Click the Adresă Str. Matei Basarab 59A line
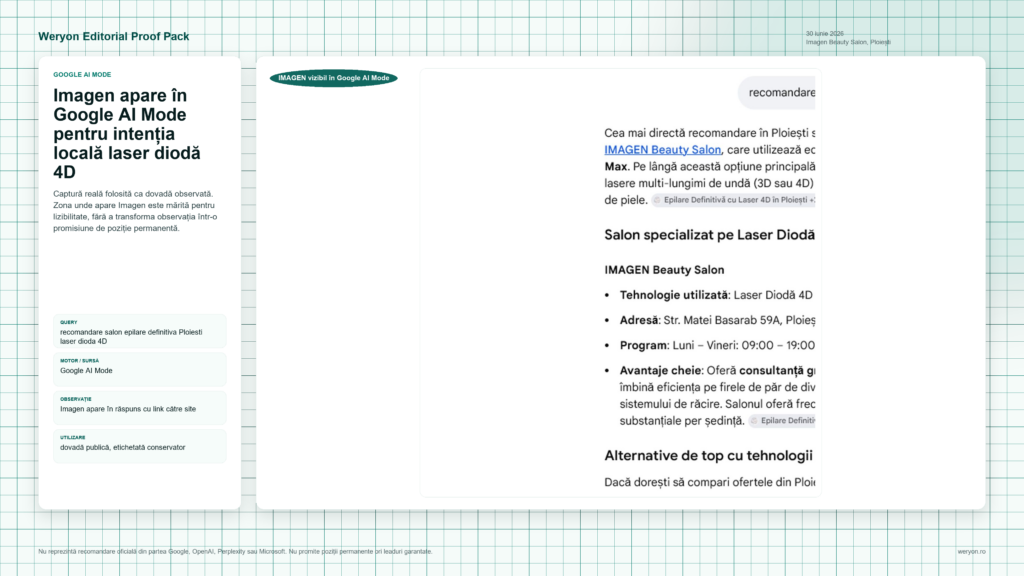This screenshot has width=1024, height=576. click(709, 320)
